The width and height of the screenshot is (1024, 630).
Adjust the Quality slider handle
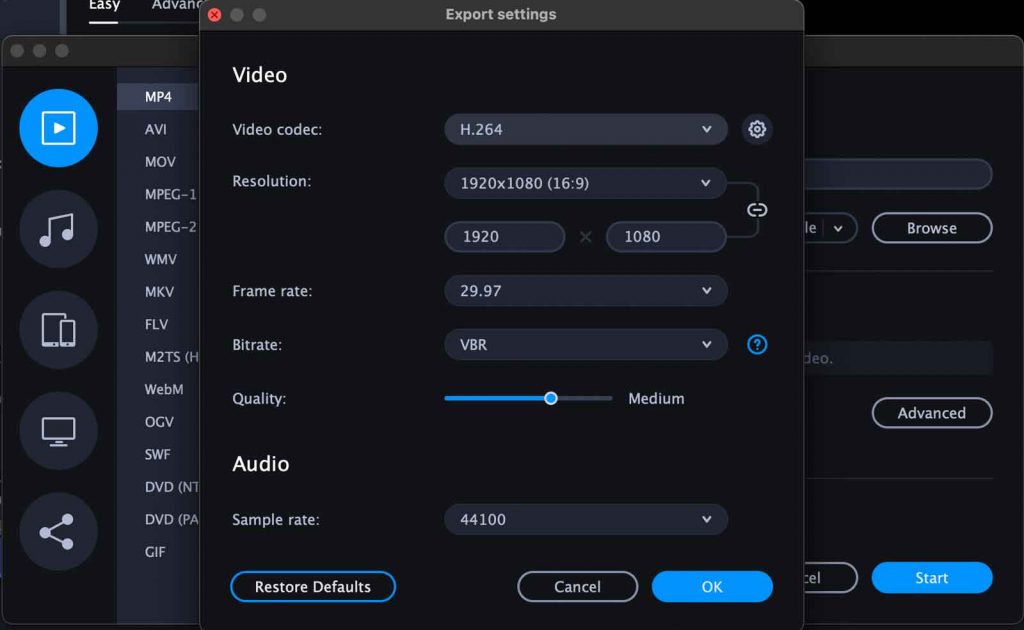[x=551, y=398]
